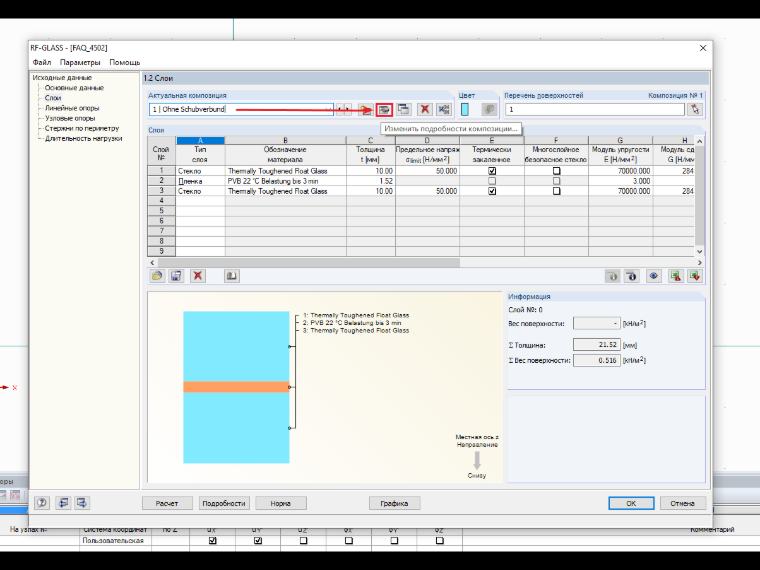Click the delete all compositions icon
Viewport: 760px width, 570px height.
click(x=443, y=110)
